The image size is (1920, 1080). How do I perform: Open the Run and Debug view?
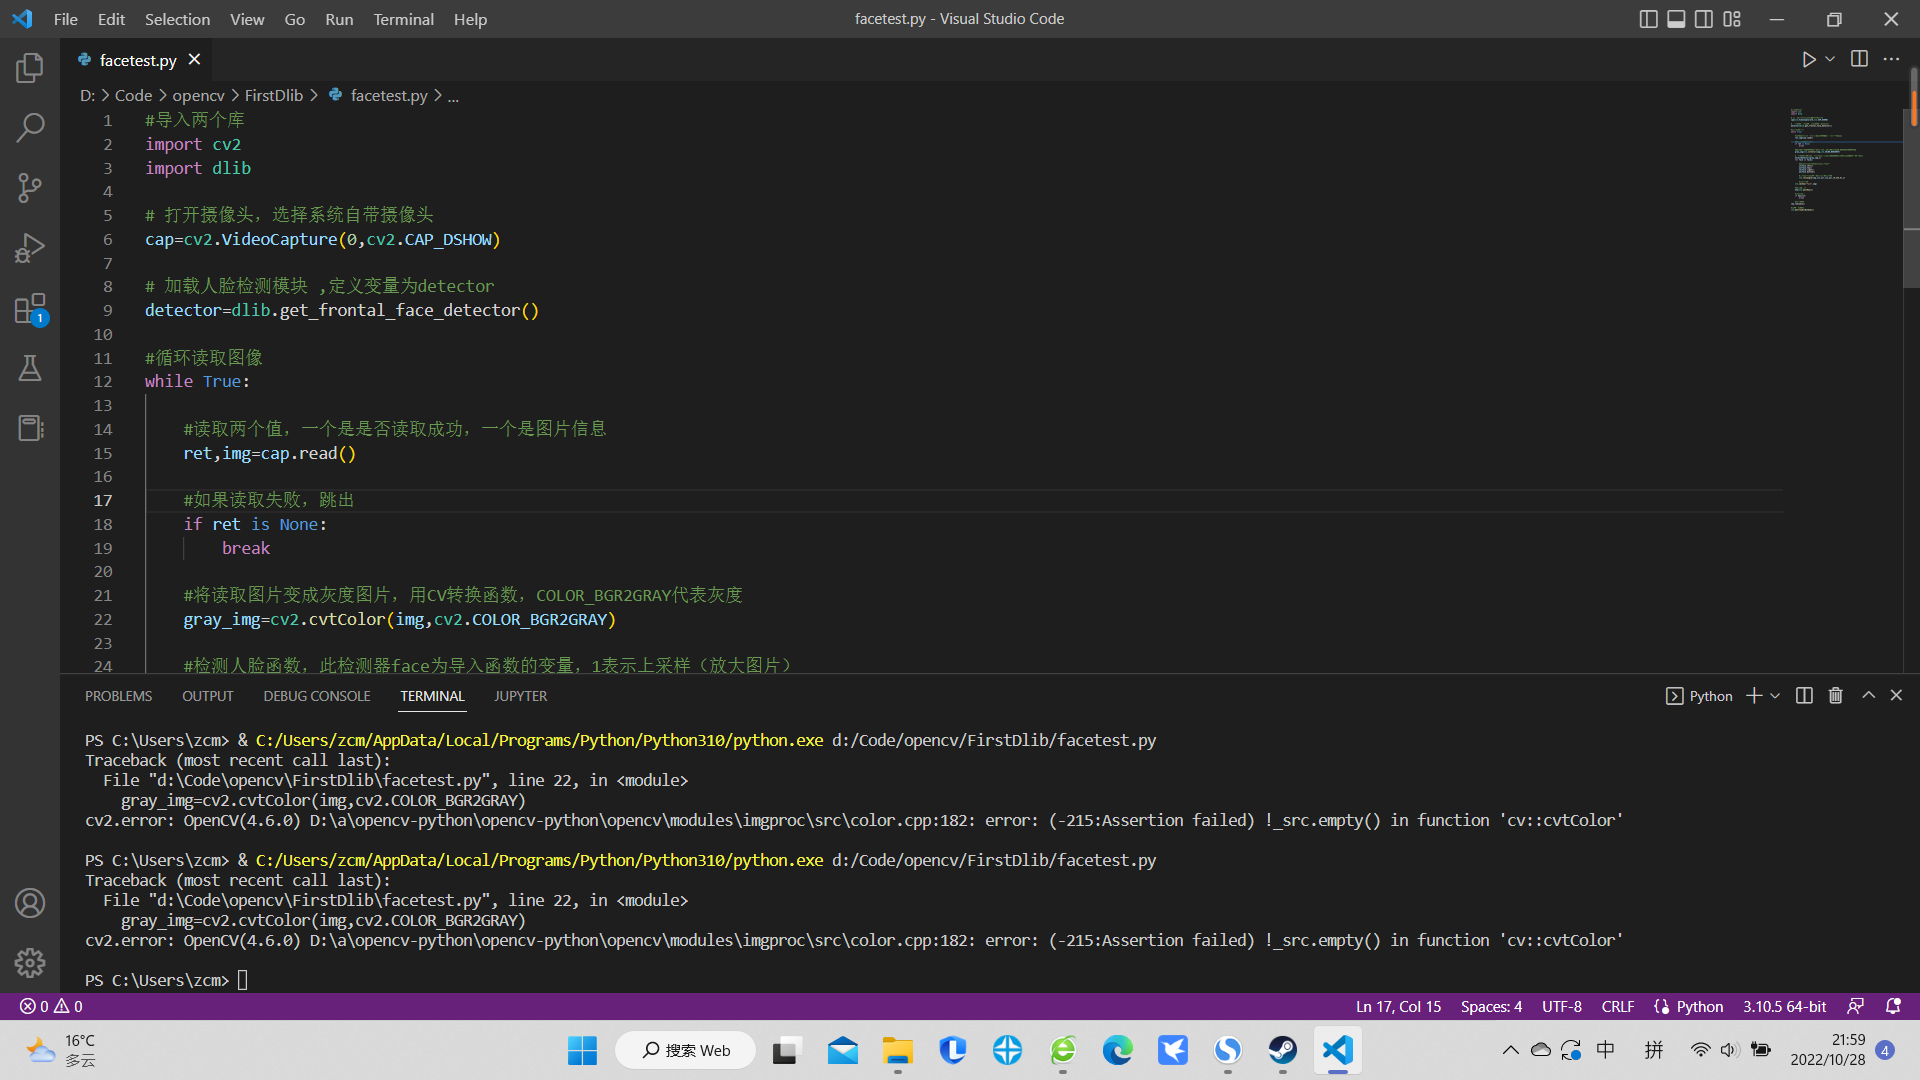pos(30,248)
